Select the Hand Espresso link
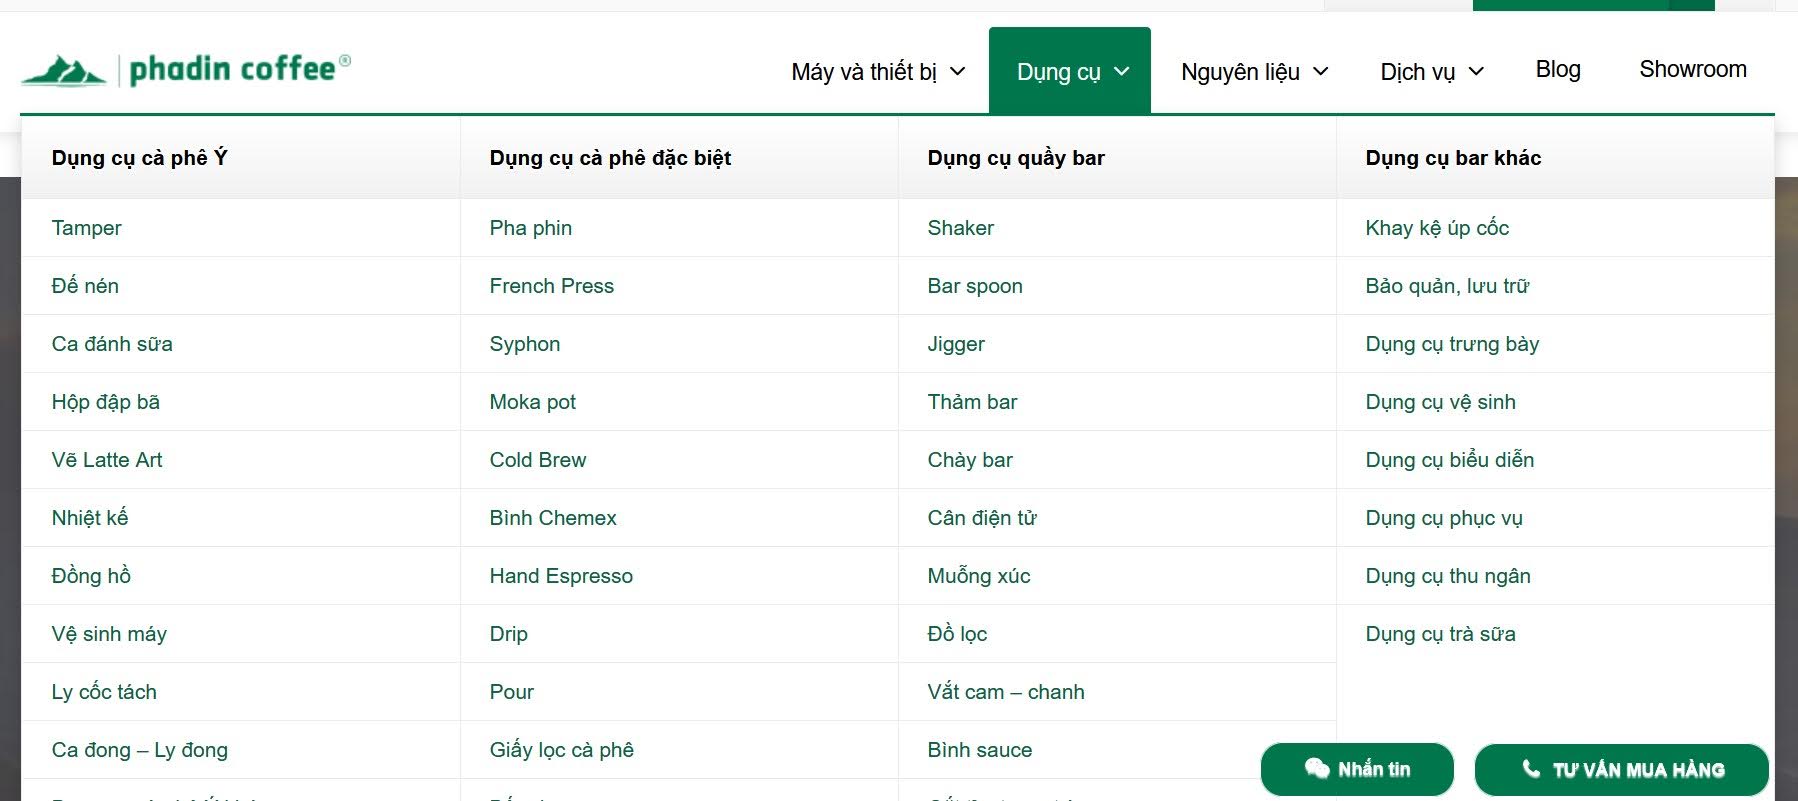 [561, 576]
